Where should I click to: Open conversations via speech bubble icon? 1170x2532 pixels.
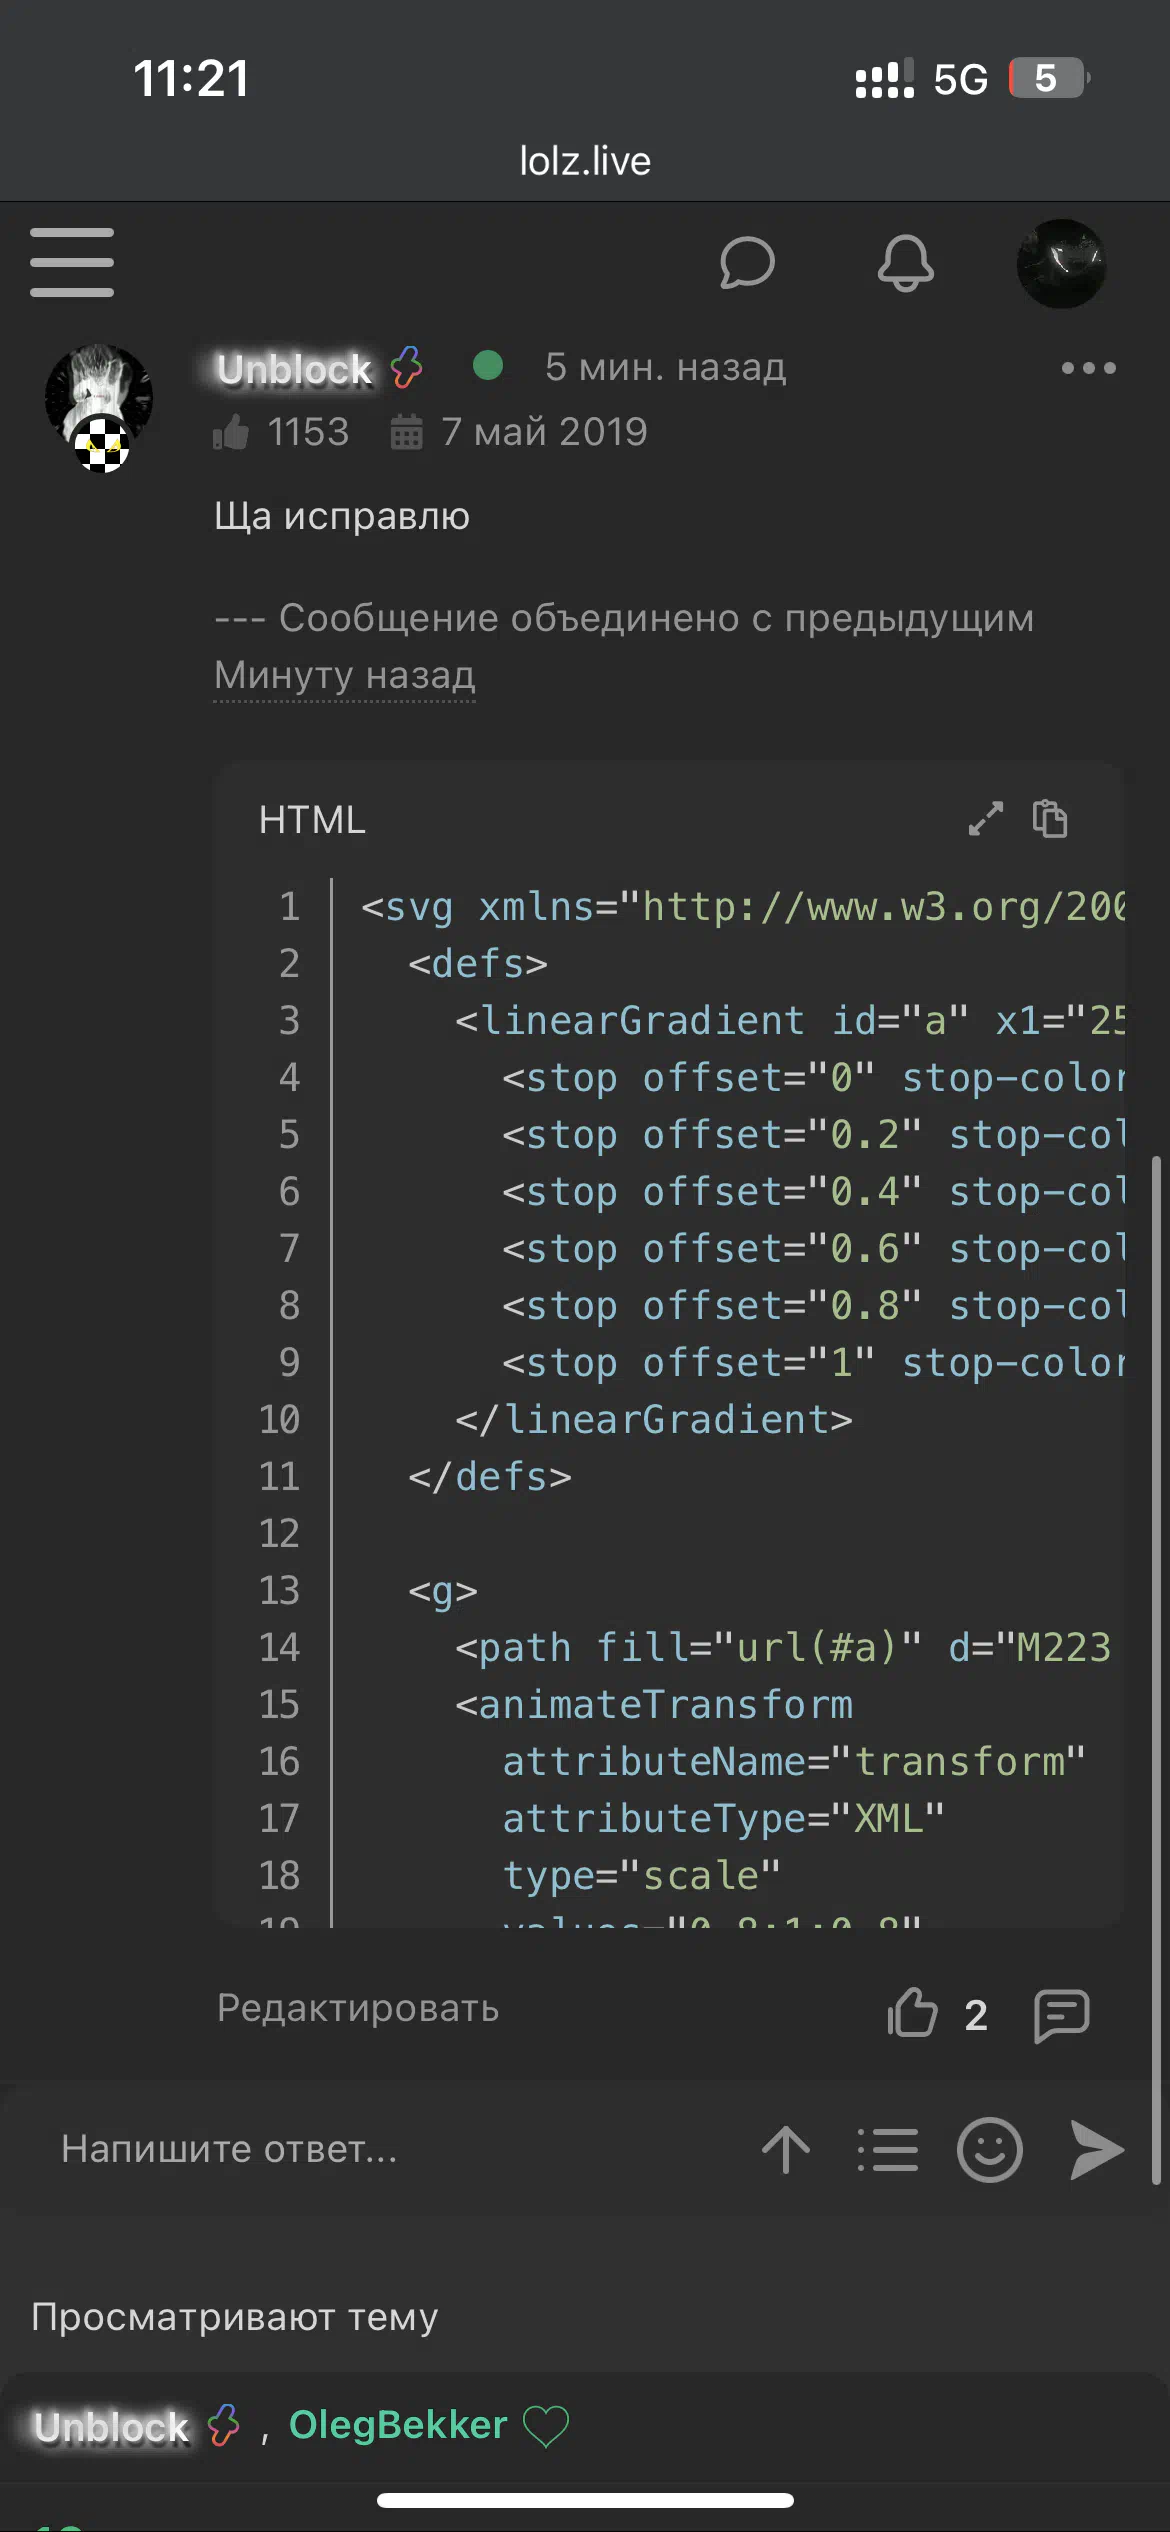coord(747,263)
